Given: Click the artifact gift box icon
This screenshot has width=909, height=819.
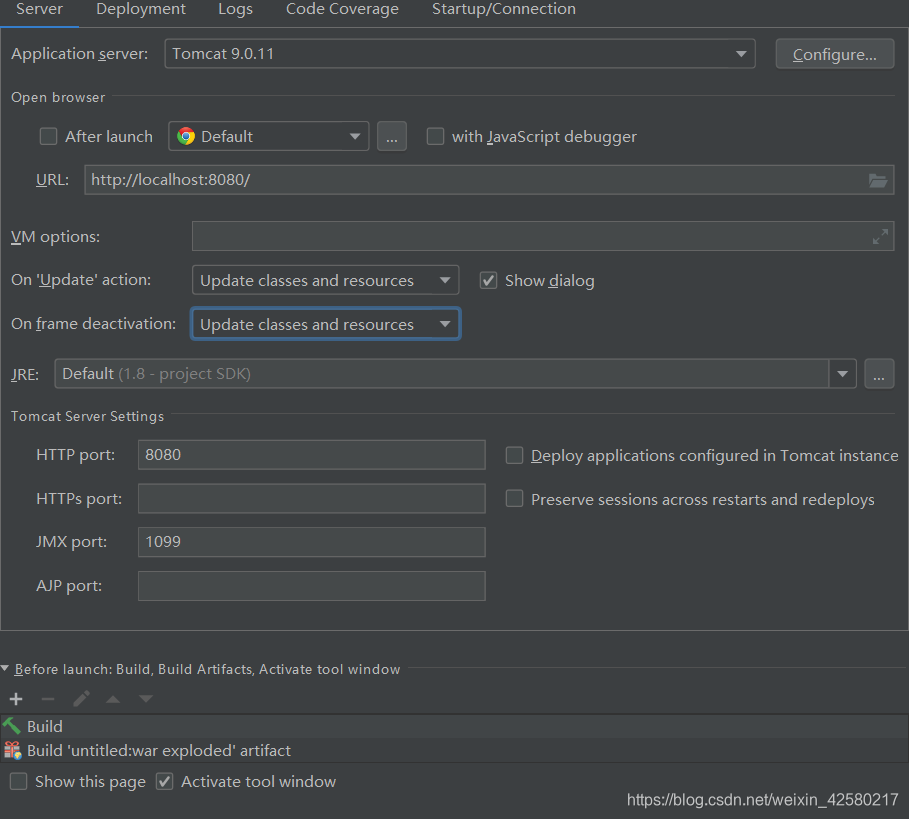Looking at the screenshot, I should click(12, 750).
